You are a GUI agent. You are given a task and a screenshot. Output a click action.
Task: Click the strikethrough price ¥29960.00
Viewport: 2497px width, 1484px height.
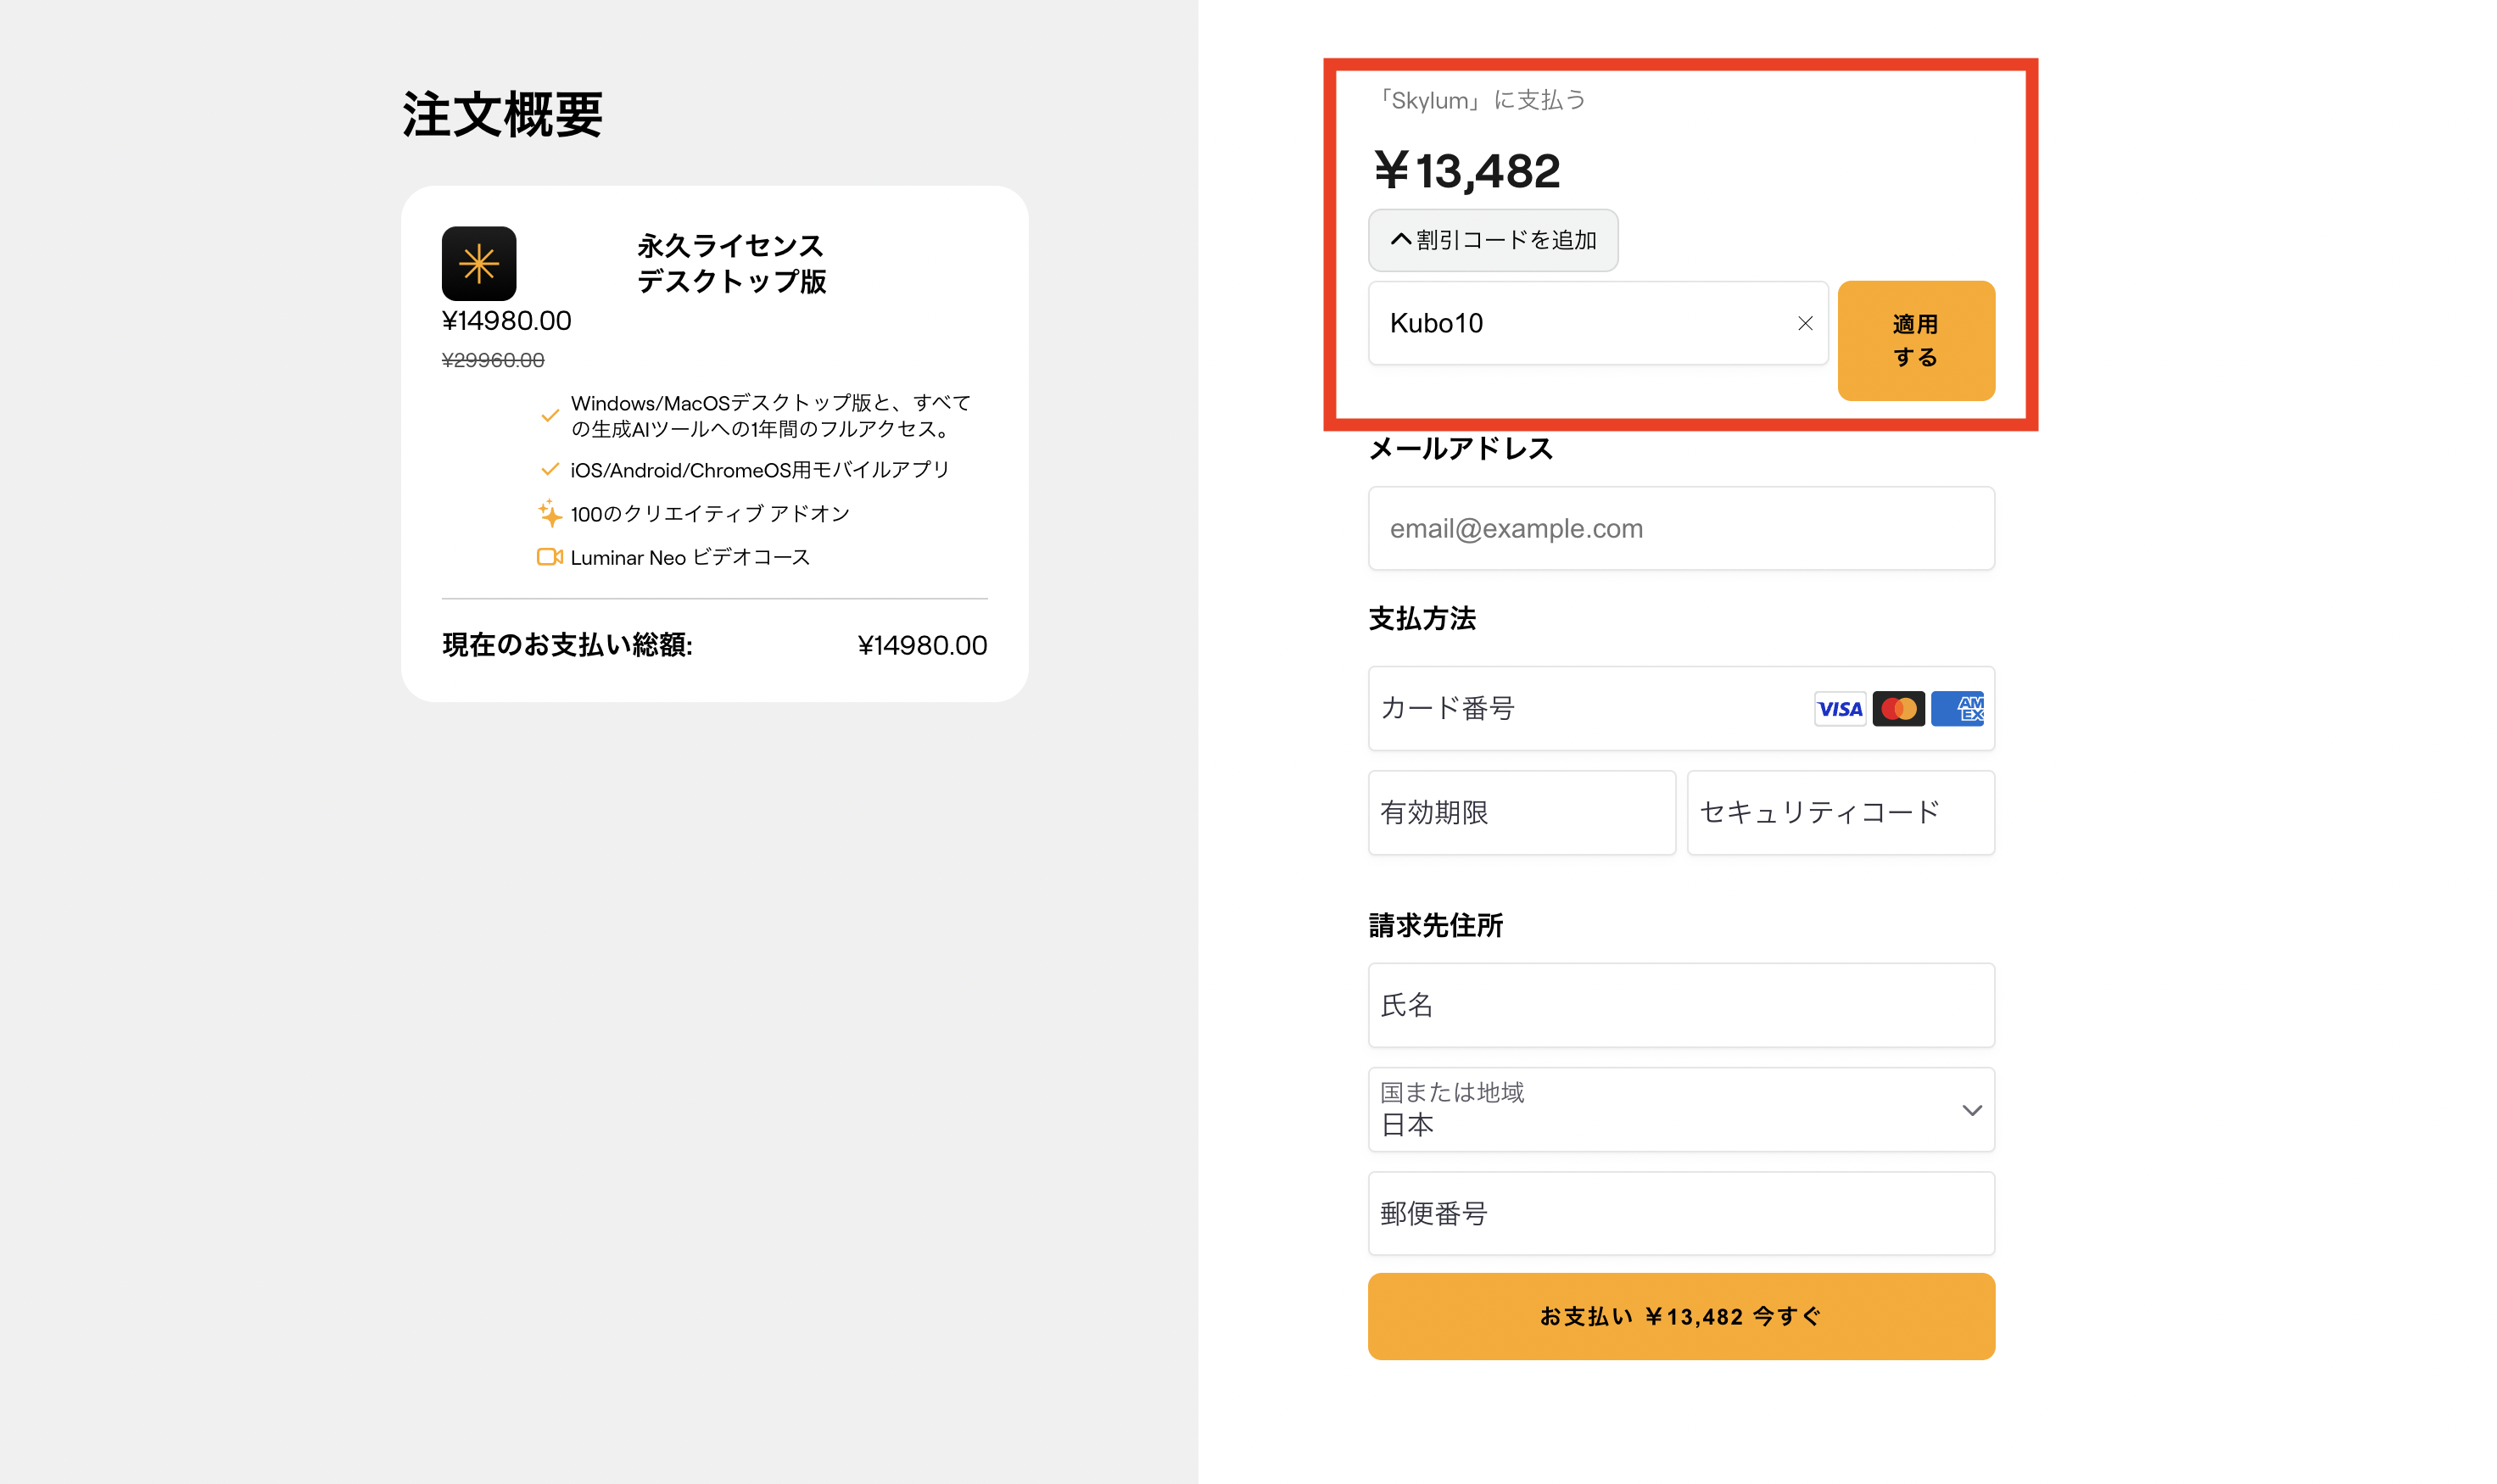(493, 360)
